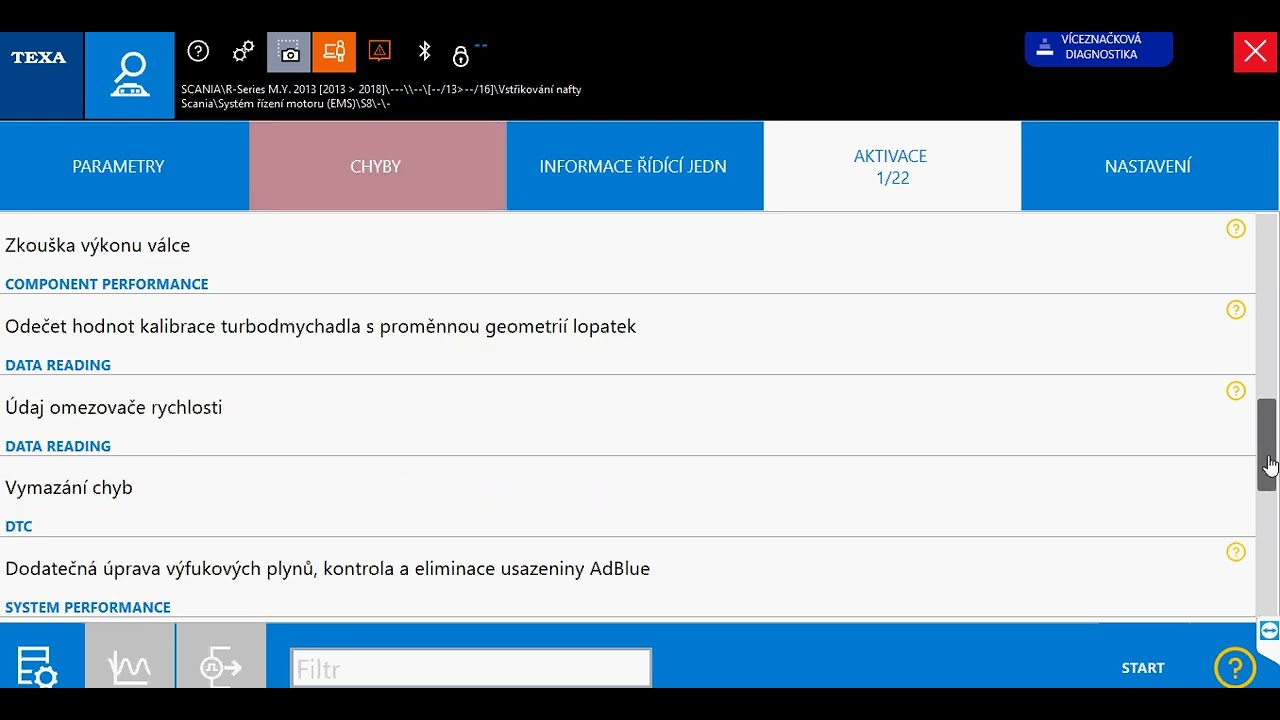Image resolution: width=1280 pixels, height=720 pixels.
Task: Open the settings gears icon
Action: pos(243,51)
